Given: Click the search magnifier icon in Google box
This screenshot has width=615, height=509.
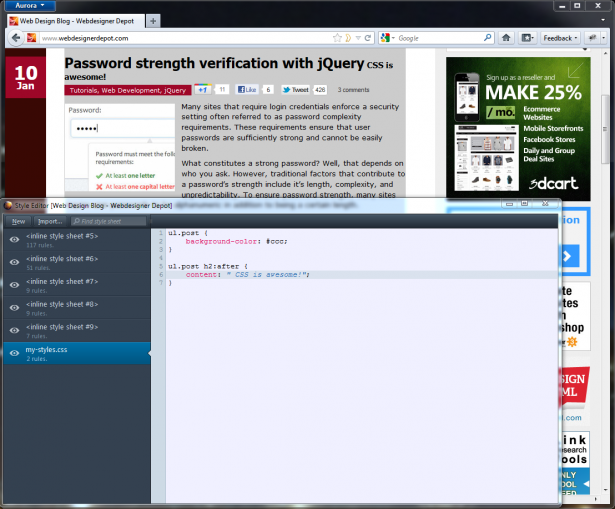Looking at the screenshot, I should [x=488, y=38].
